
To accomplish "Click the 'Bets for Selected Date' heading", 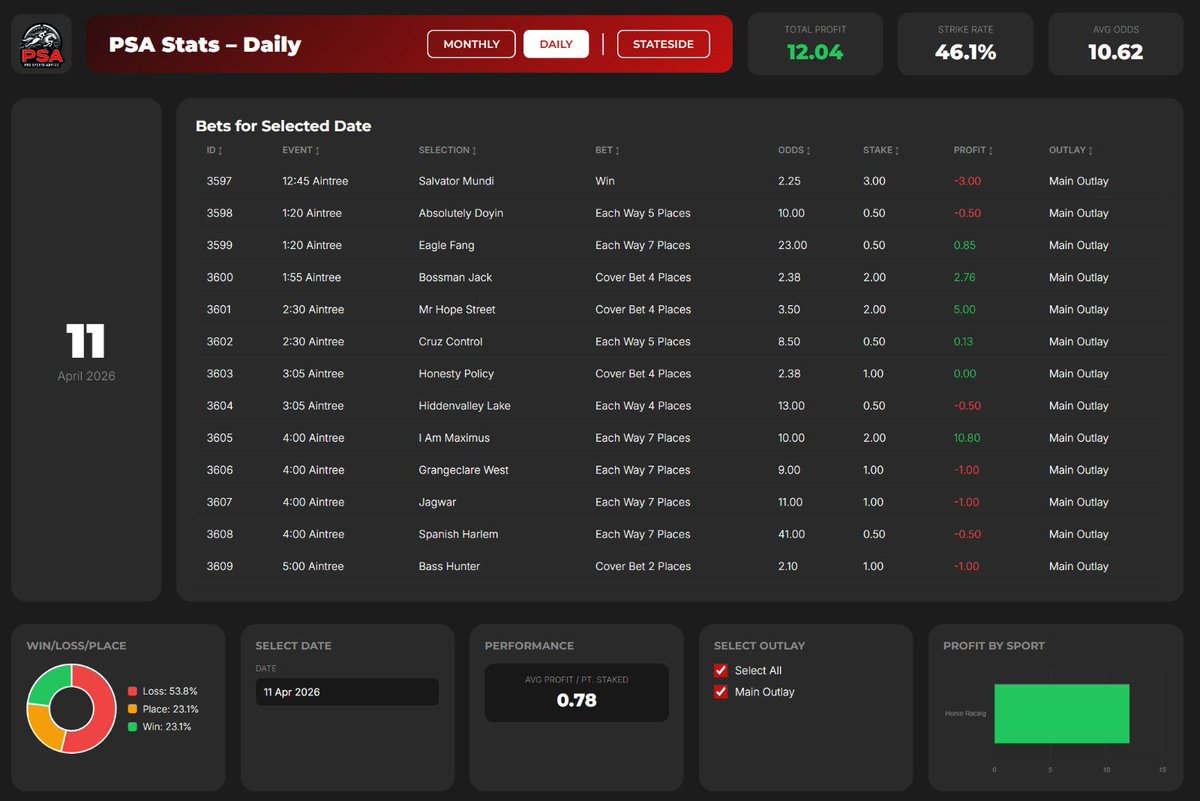I will coord(283,126).
